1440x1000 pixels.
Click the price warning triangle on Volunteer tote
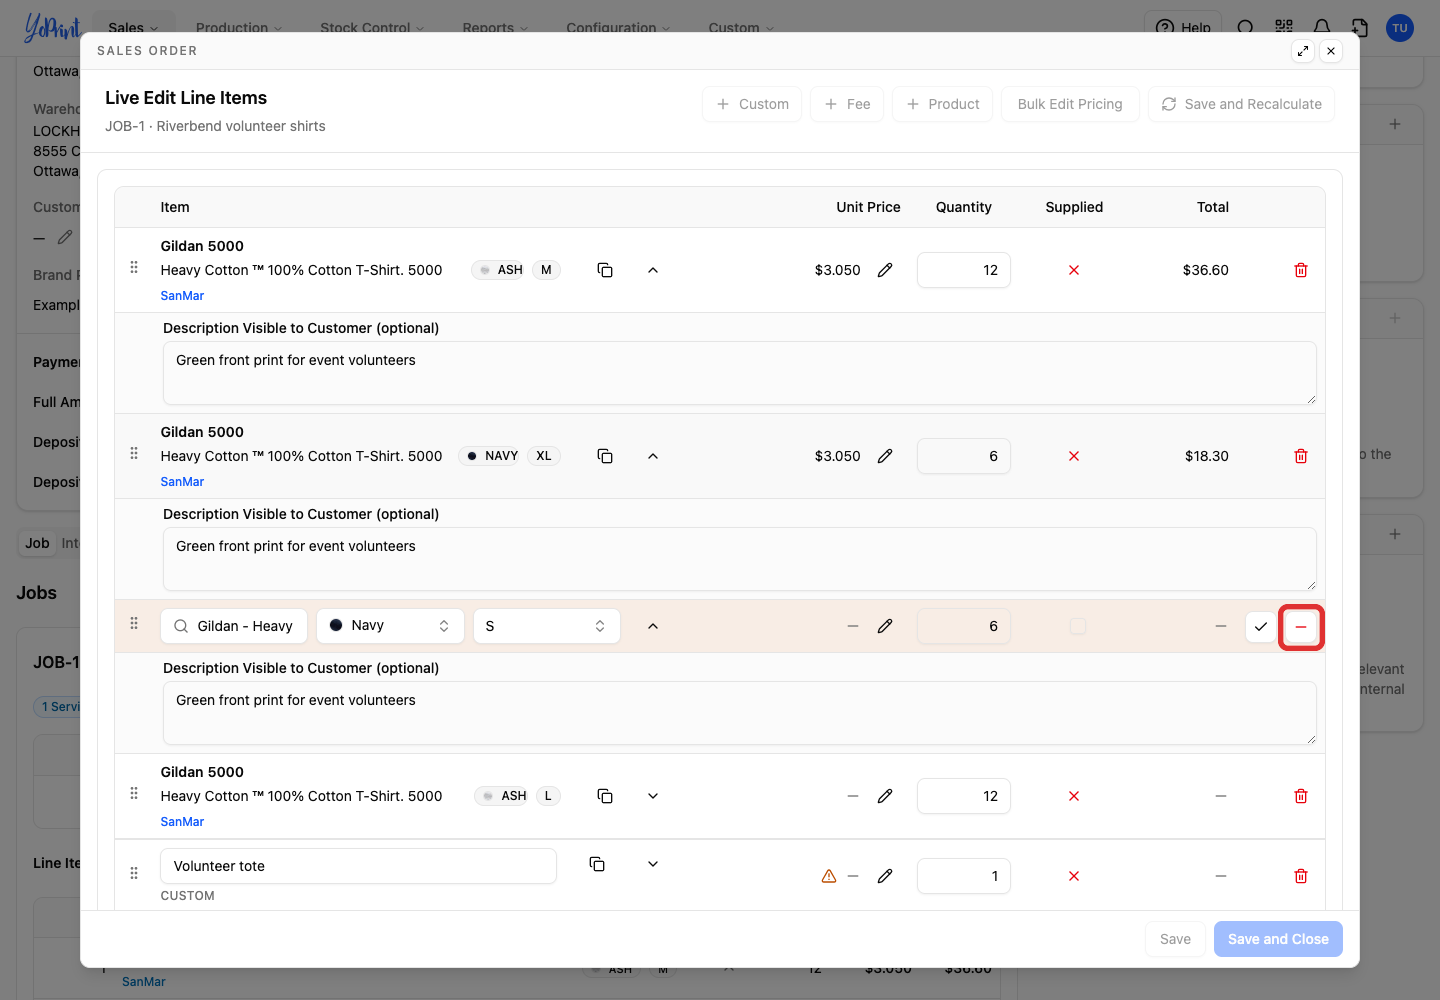(x=829, y=876)
